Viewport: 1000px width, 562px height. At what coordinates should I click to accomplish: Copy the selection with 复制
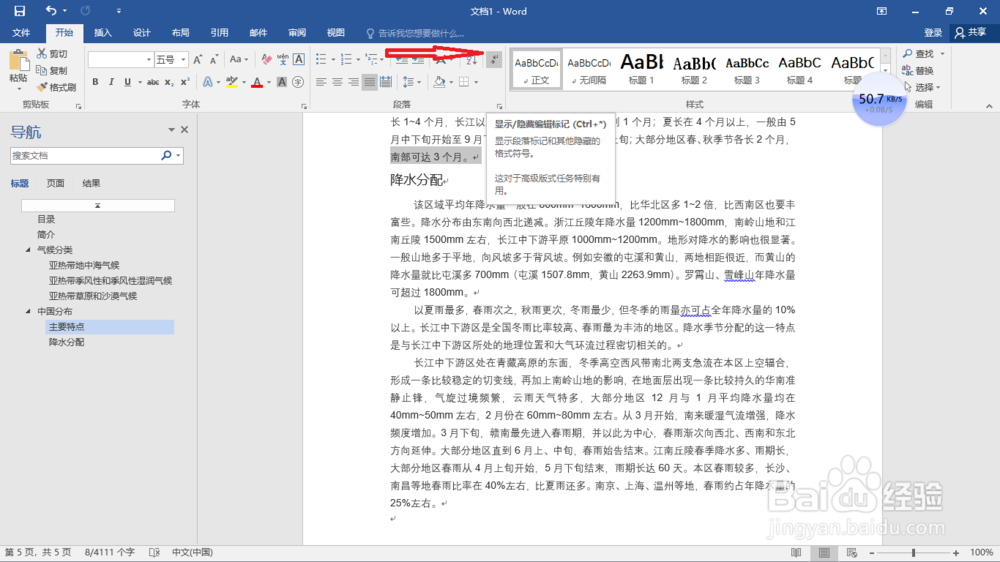coord(52,70)
